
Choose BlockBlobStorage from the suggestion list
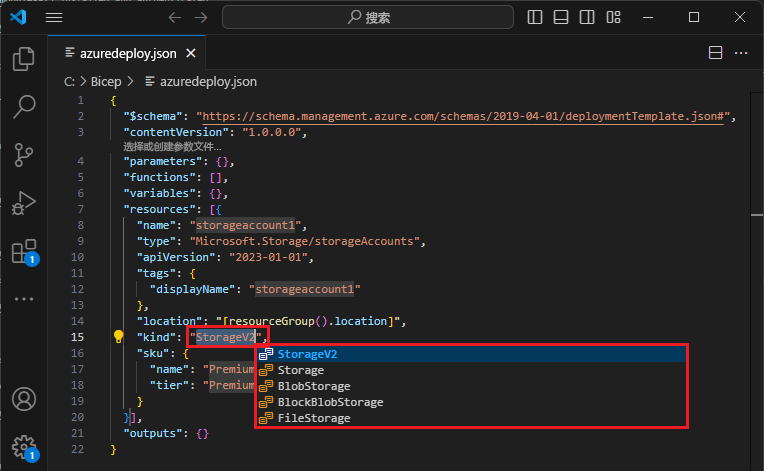click(471, 402)
